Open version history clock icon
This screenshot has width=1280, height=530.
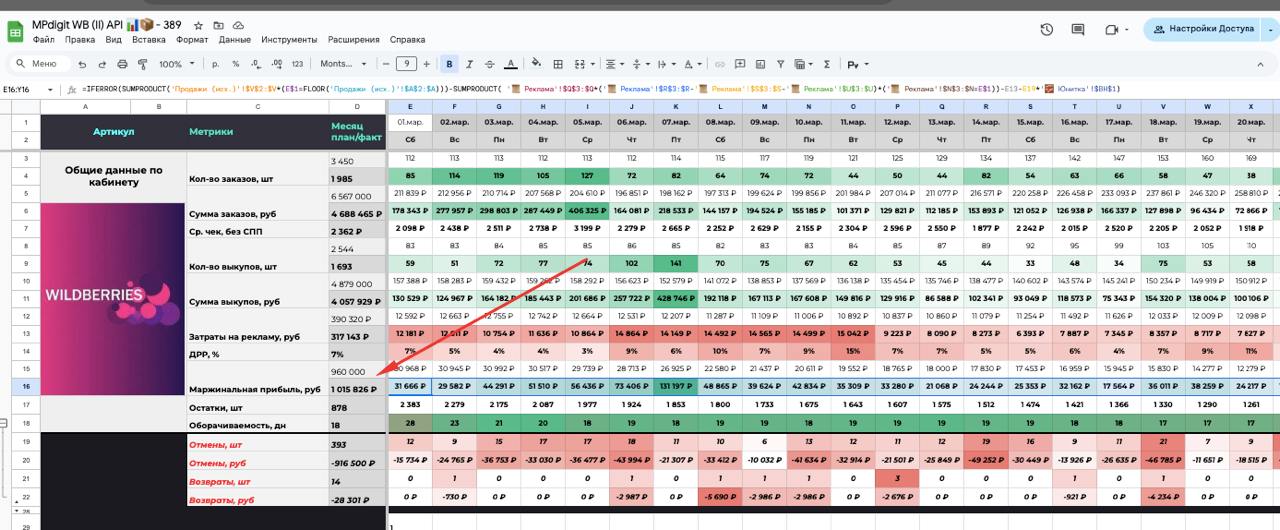click(1046, 29)
